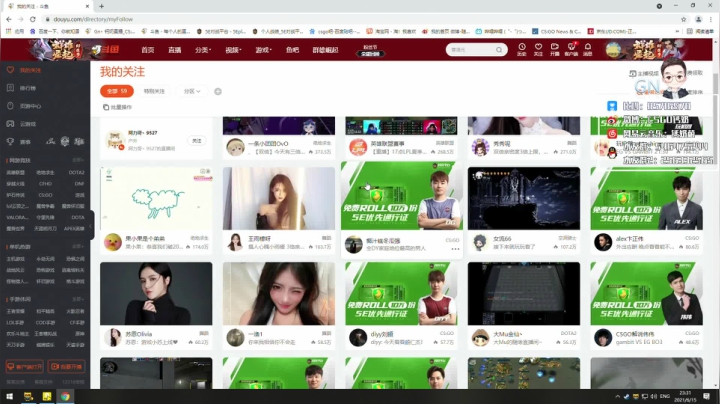Click the search magnifier icon
The height and width of the screenshot is (404, 720).
tap(499, 50)
